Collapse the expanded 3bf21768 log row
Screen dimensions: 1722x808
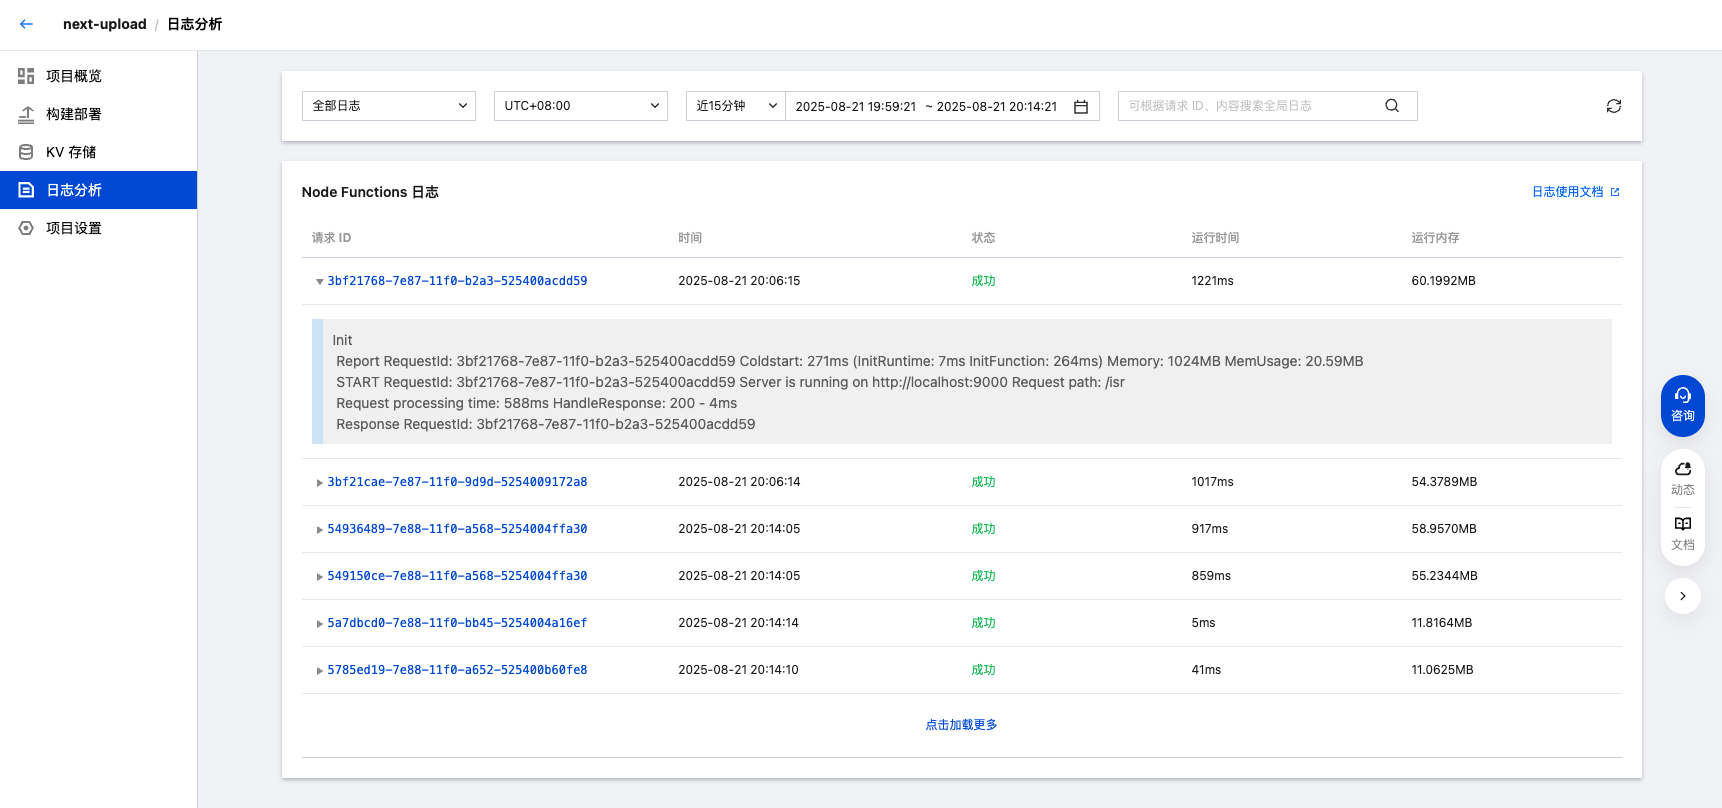[320, 282]
